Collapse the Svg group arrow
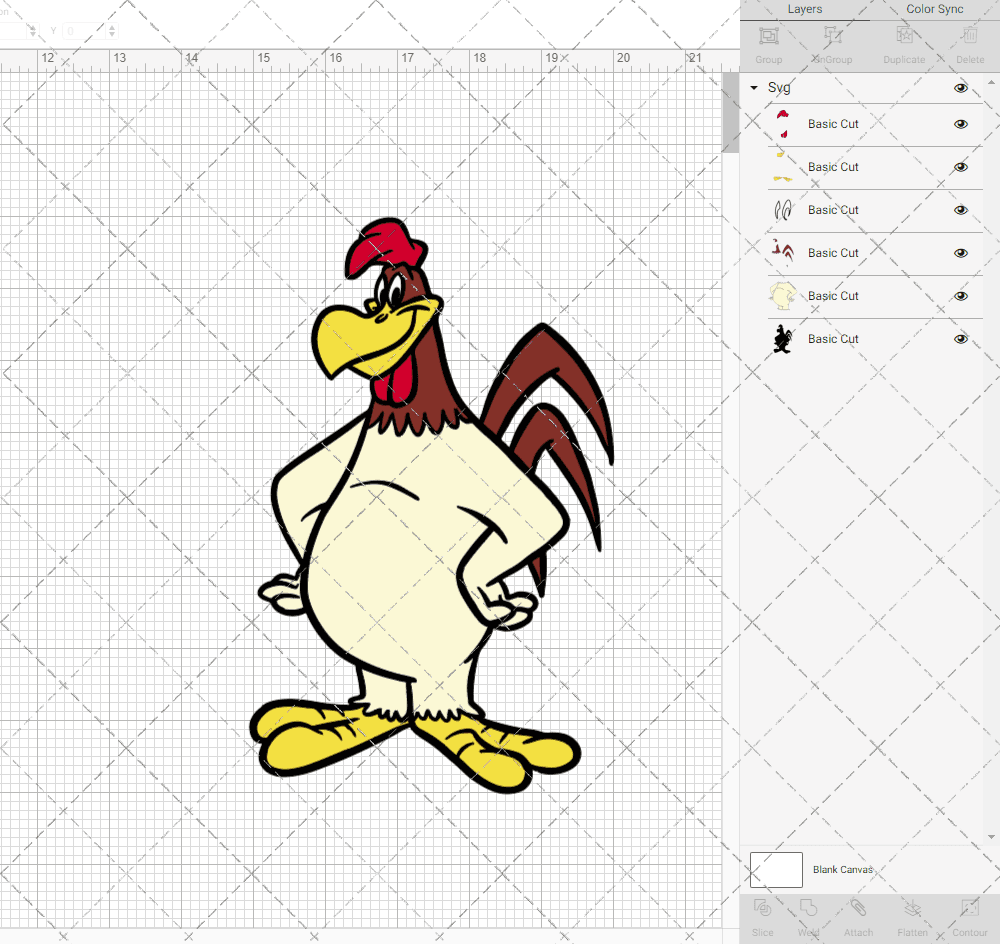 coord(754,88)
